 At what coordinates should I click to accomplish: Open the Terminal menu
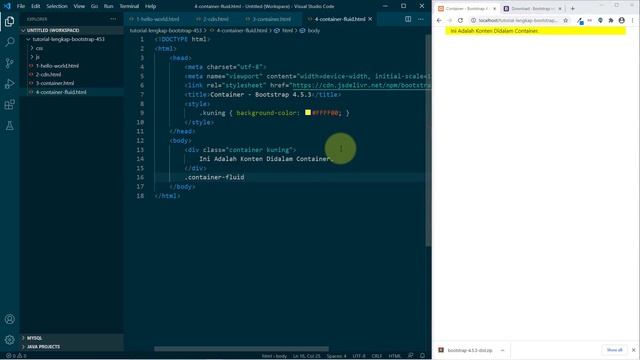point(129,6)
